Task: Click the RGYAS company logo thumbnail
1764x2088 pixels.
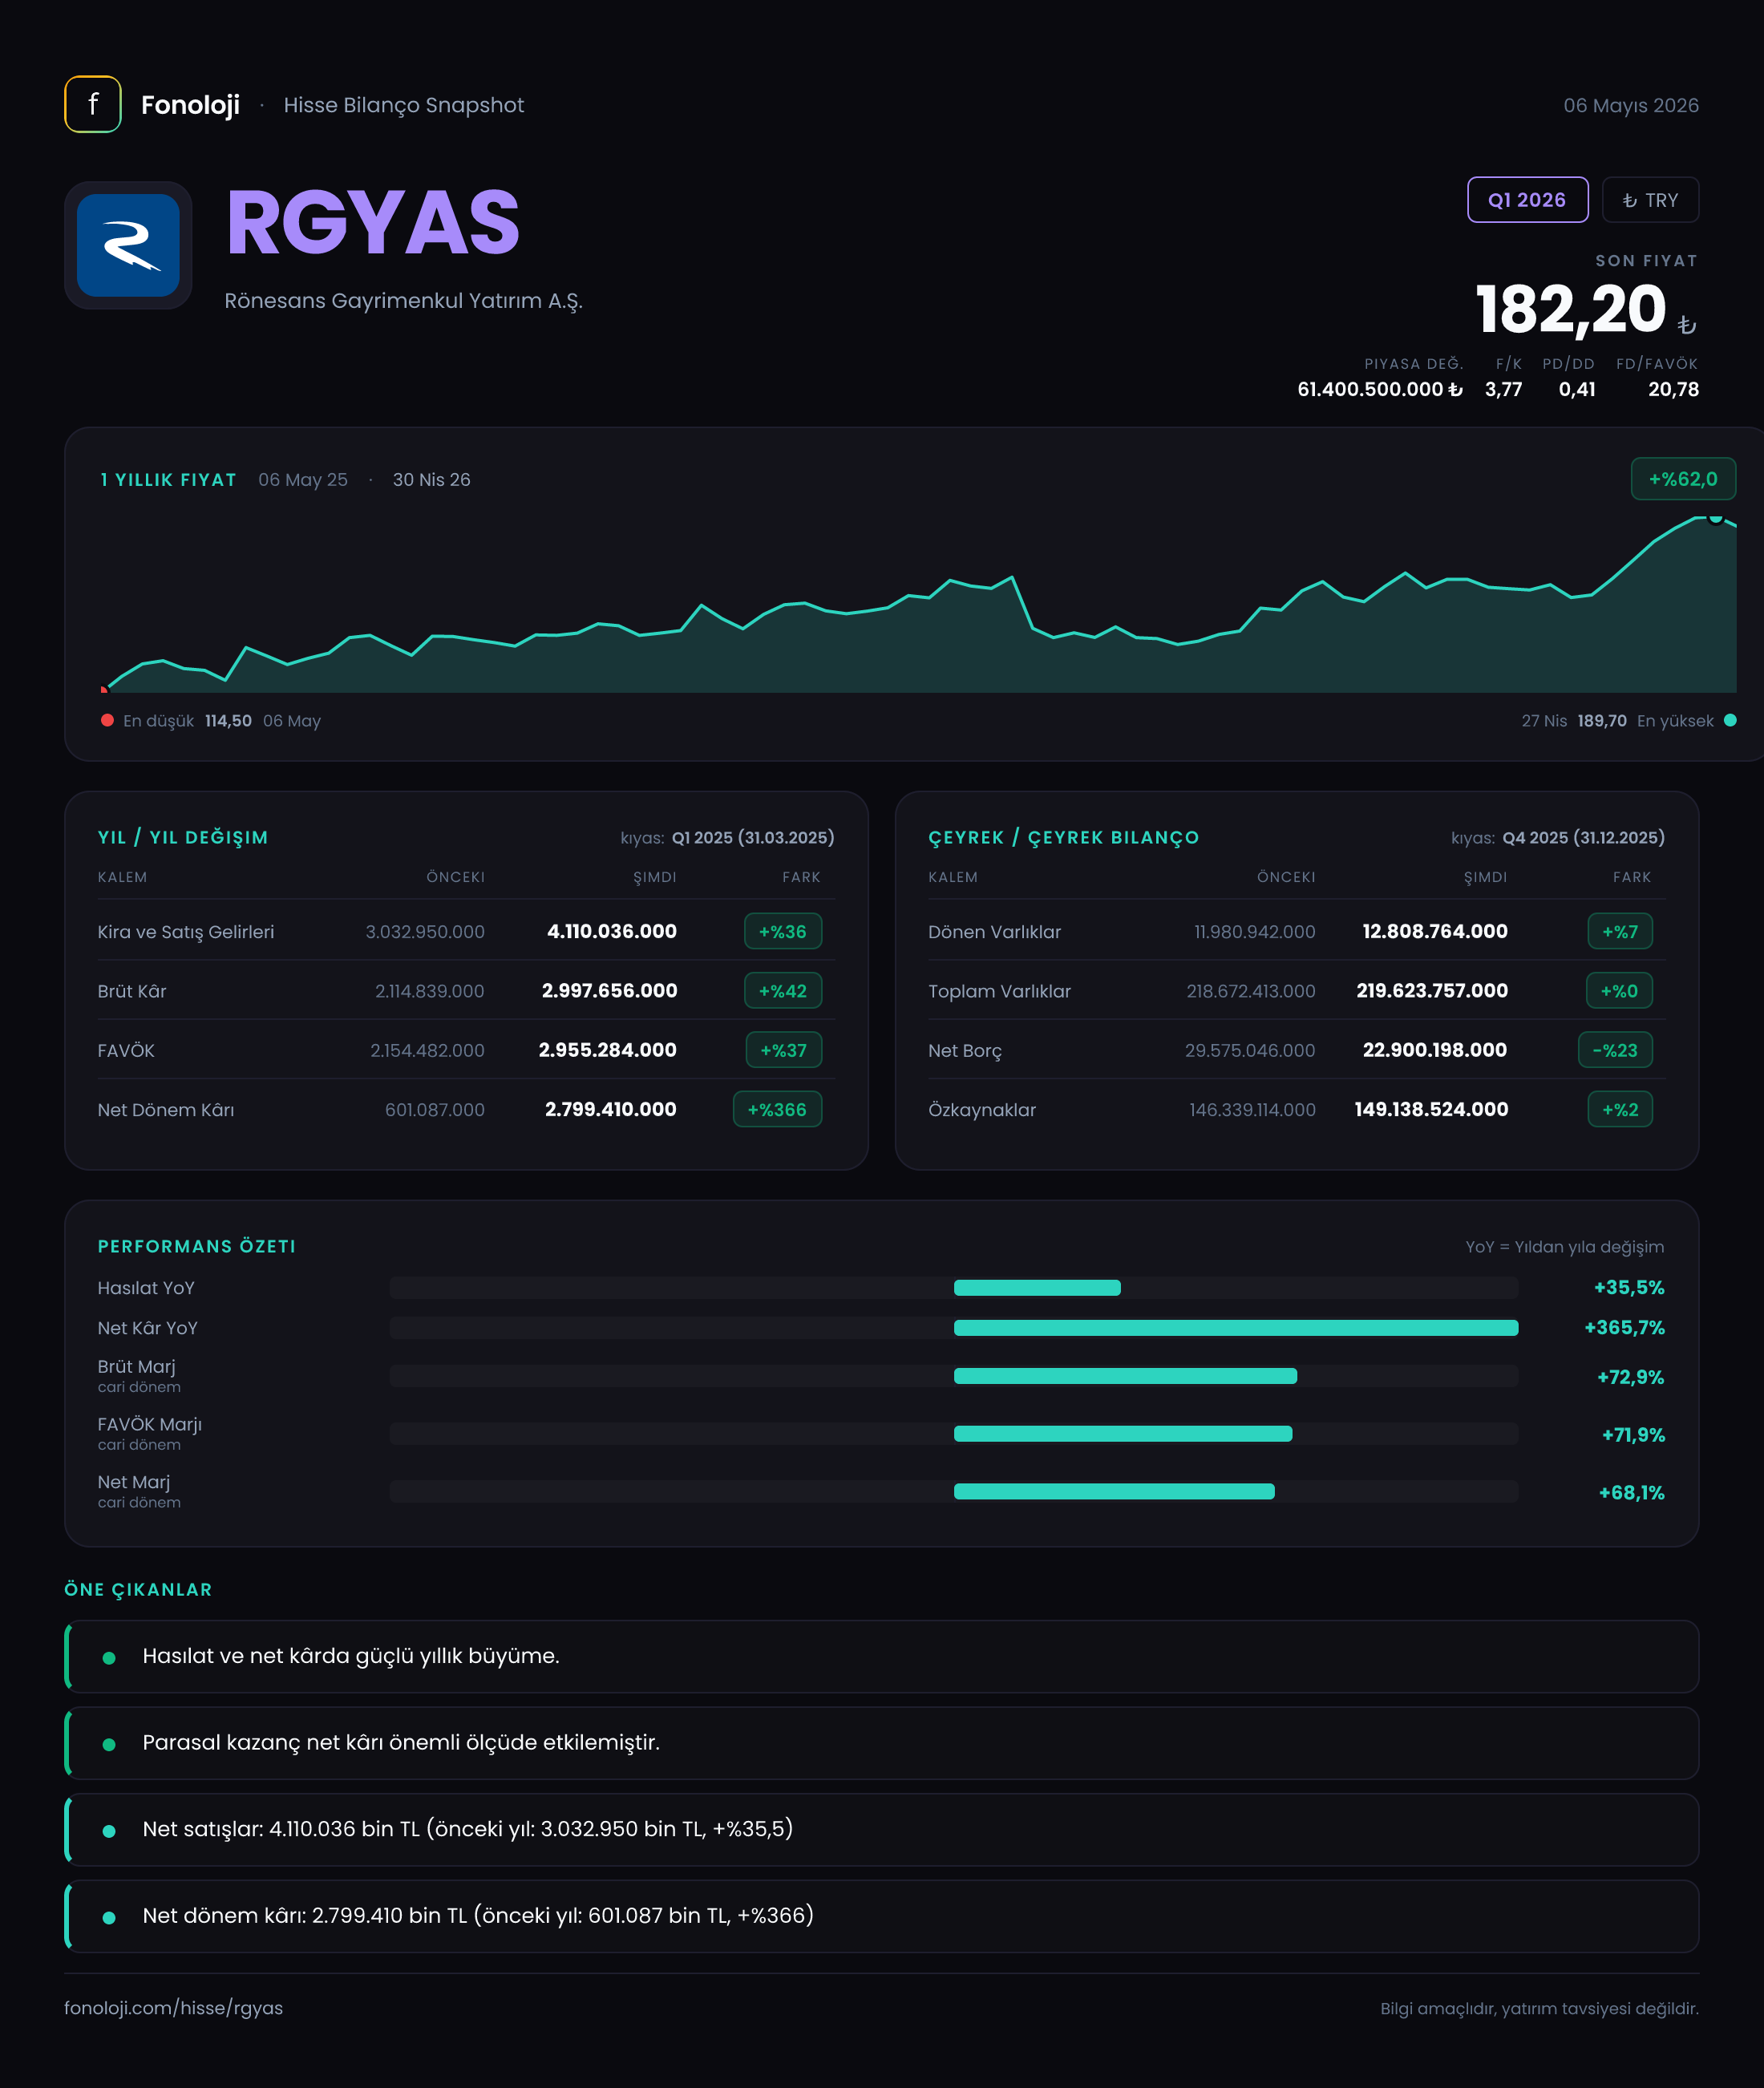Action: pos(128,245)
